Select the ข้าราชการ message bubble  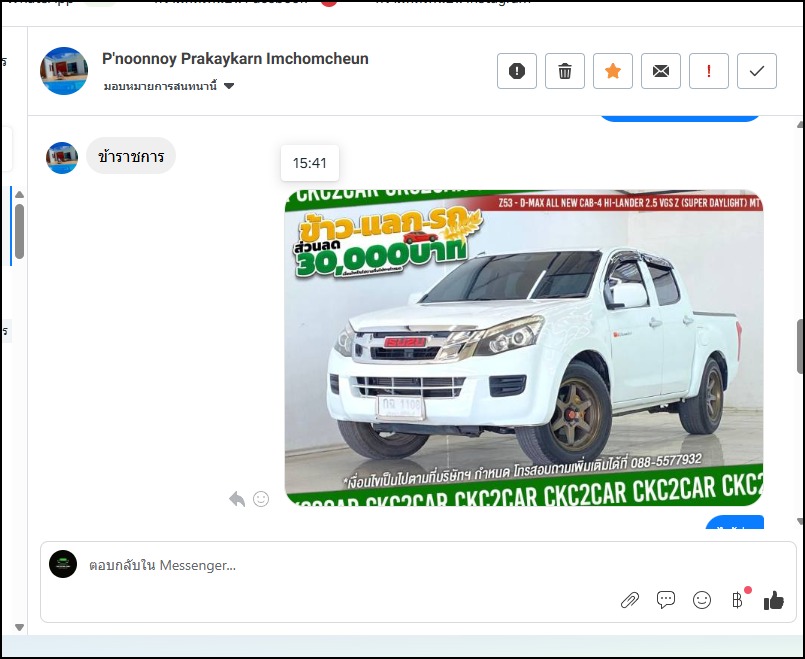tap(131, 156)
